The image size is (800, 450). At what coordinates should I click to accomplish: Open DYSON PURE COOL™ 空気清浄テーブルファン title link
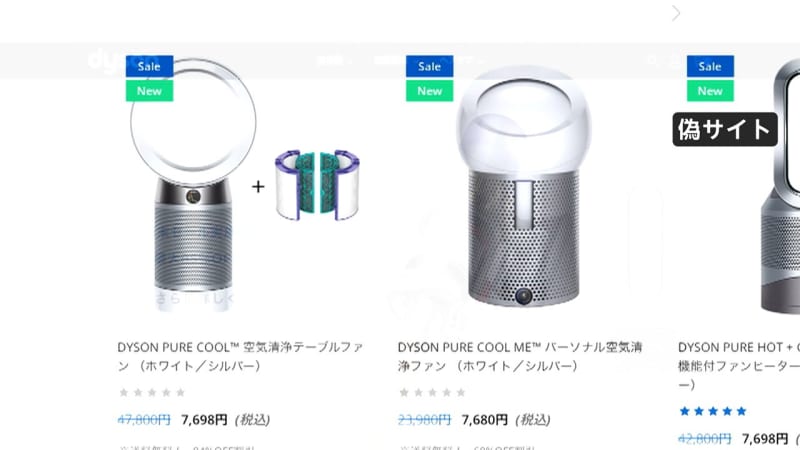[240, 356]
